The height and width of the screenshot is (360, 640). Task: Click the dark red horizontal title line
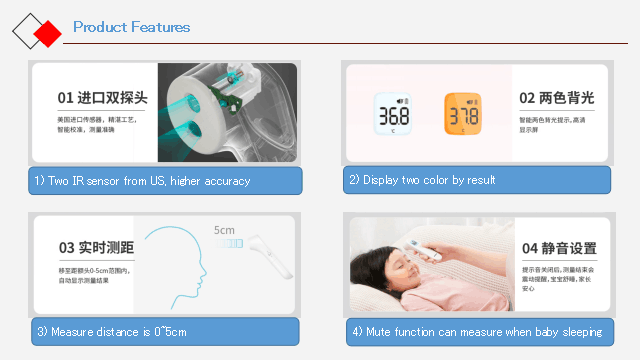(x=345, y=43)
